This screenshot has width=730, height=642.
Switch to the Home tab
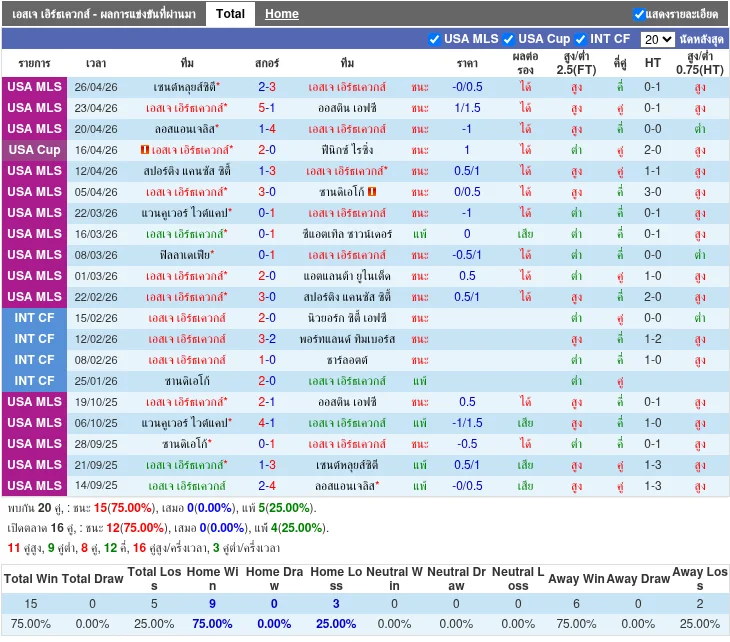[282, 14]
